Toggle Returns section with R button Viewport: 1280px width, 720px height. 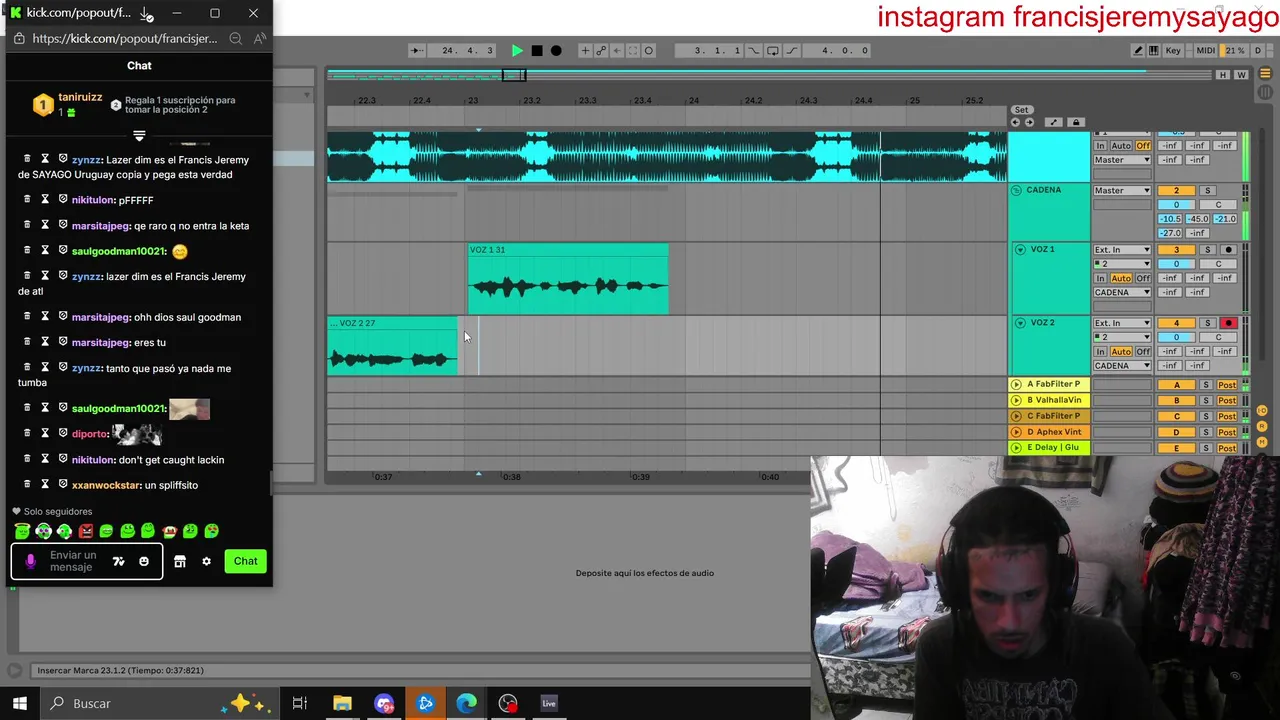[1262, 426]
